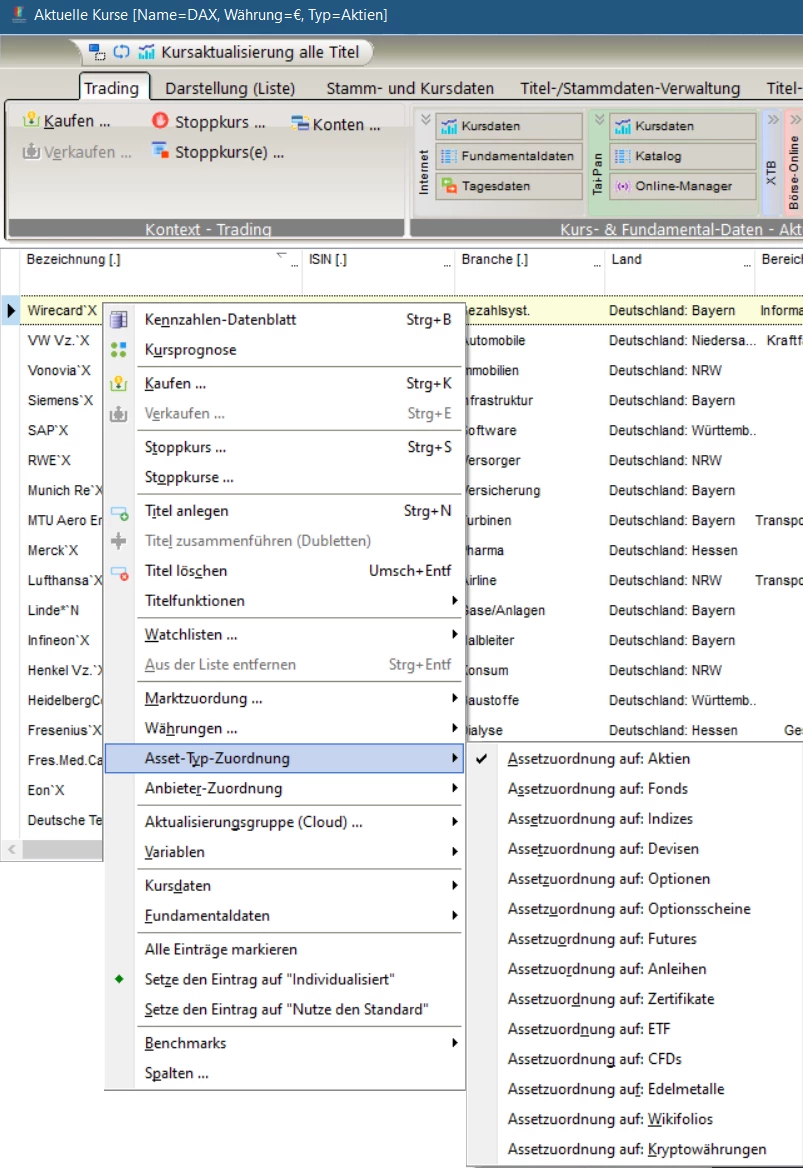The width and height of the screenshot is (803, 1168).
Task: Click the row selector arrow beside Wirecard
Action: pos(10,310)
